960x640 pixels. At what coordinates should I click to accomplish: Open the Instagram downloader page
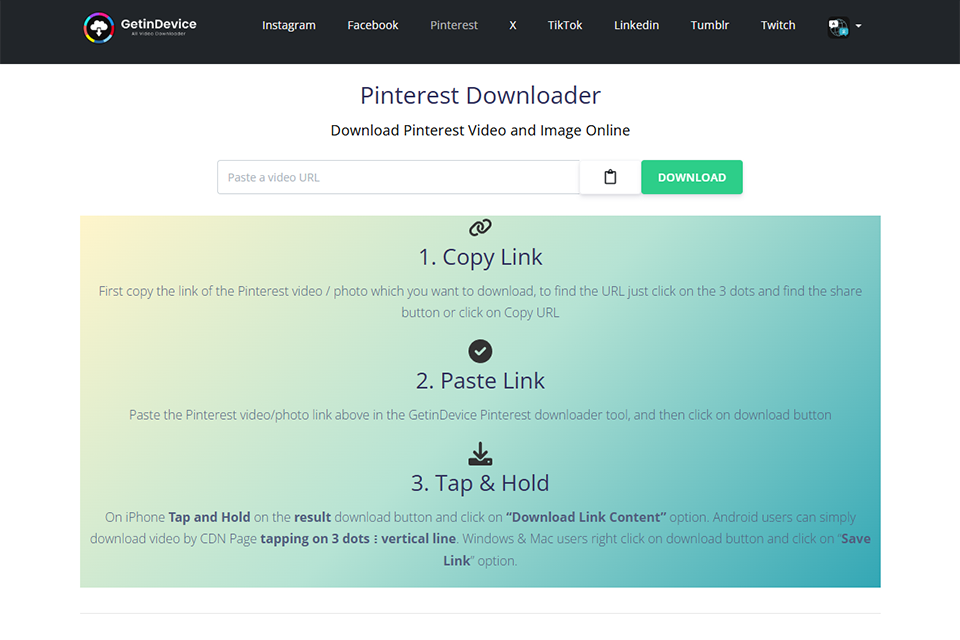tap(288, 25)
